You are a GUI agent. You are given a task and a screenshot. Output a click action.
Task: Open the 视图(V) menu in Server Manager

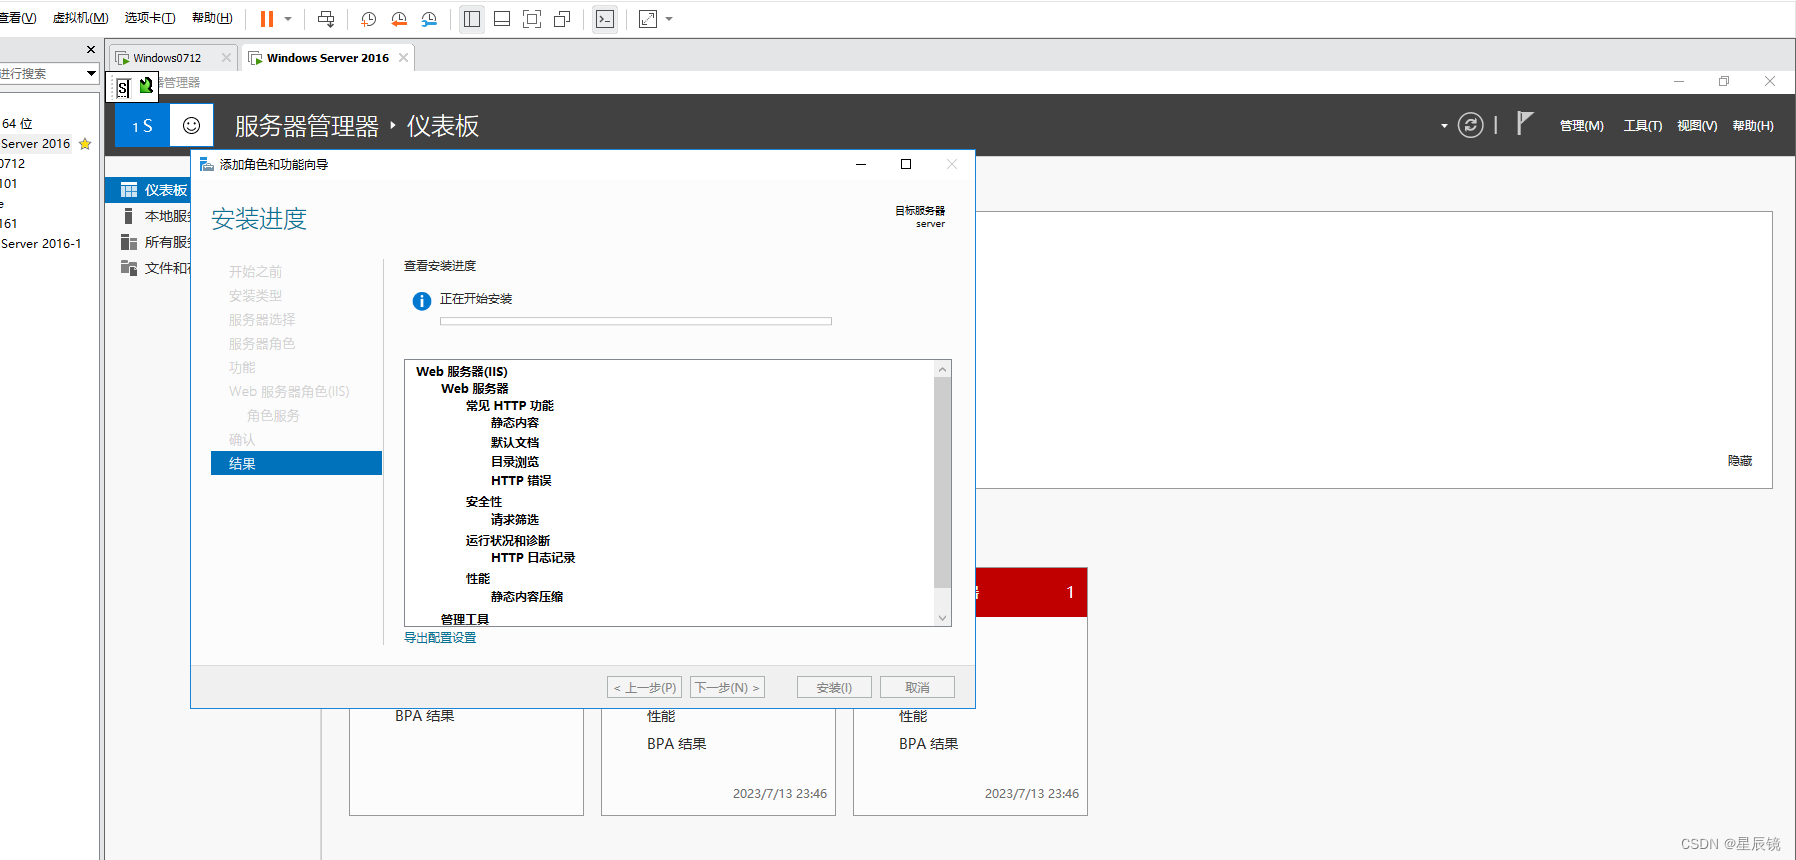pos(1697,126)
